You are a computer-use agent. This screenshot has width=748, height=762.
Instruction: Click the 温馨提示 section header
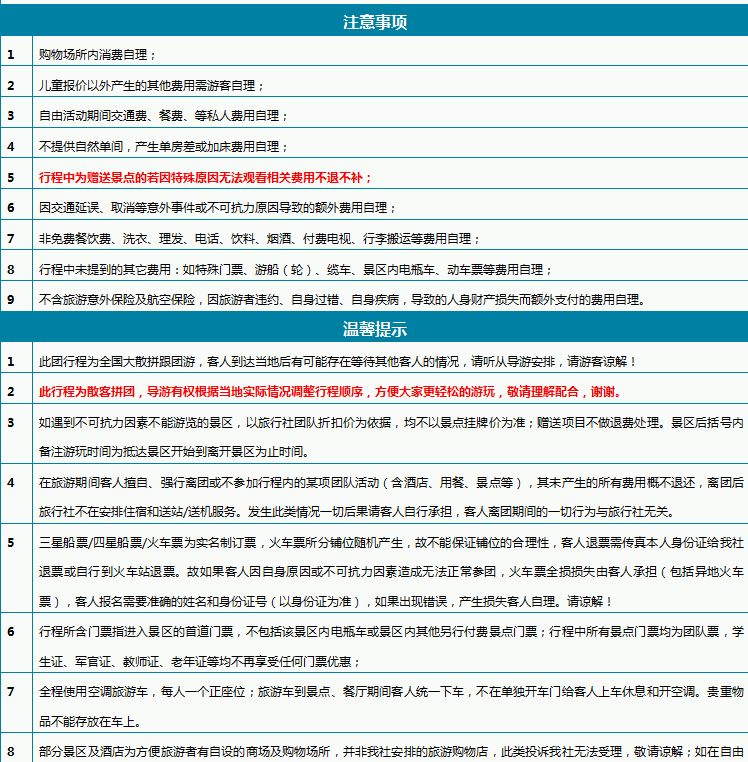[x=374, y=327]
